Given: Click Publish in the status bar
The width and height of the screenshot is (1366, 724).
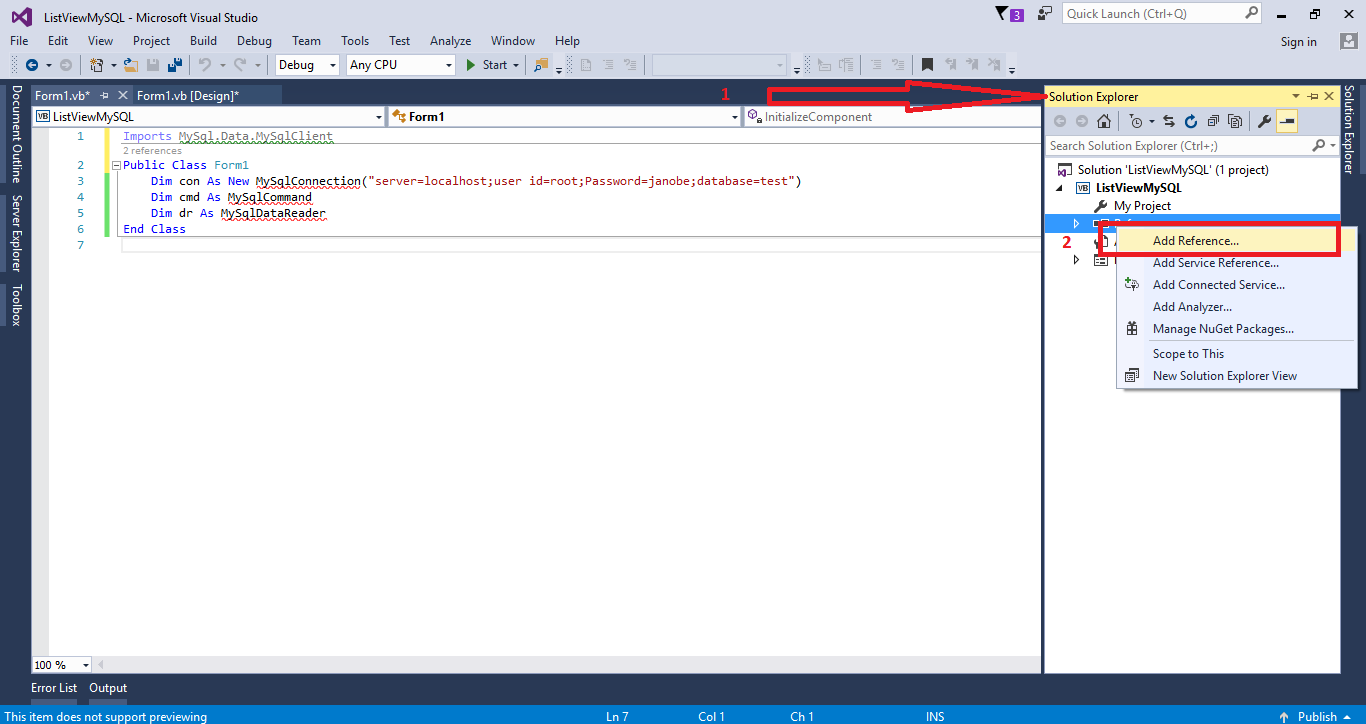Looking at the screenshot, I should (1317, 716).
